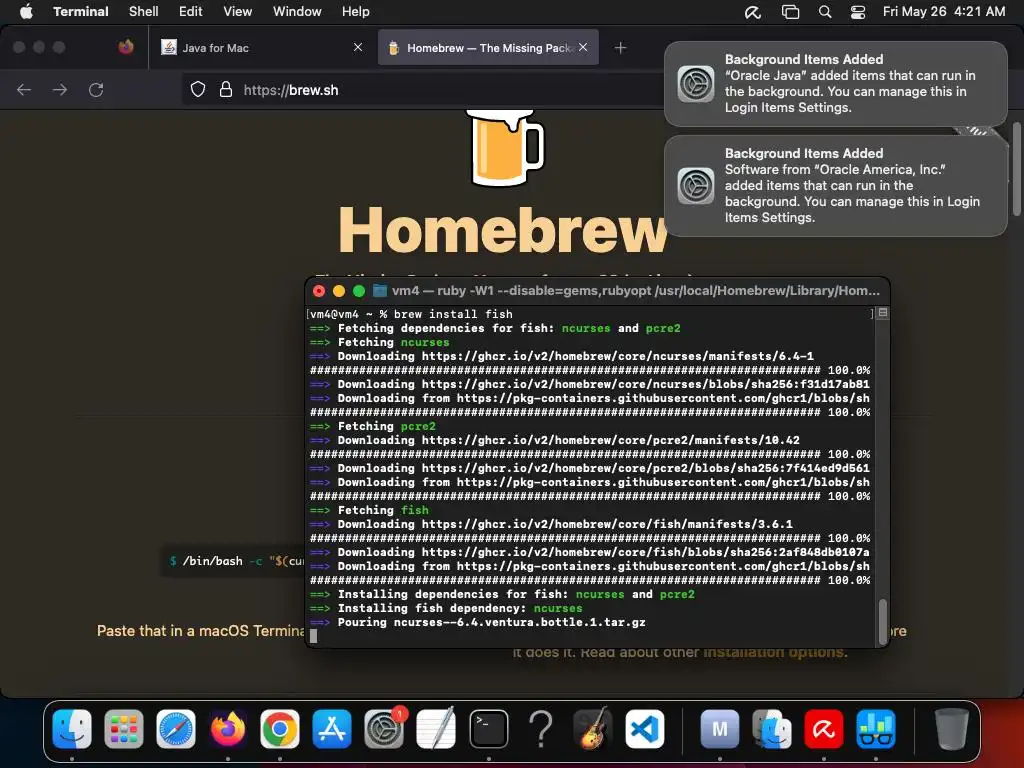Open App Store from the Dock

click(x=332, y=729)
